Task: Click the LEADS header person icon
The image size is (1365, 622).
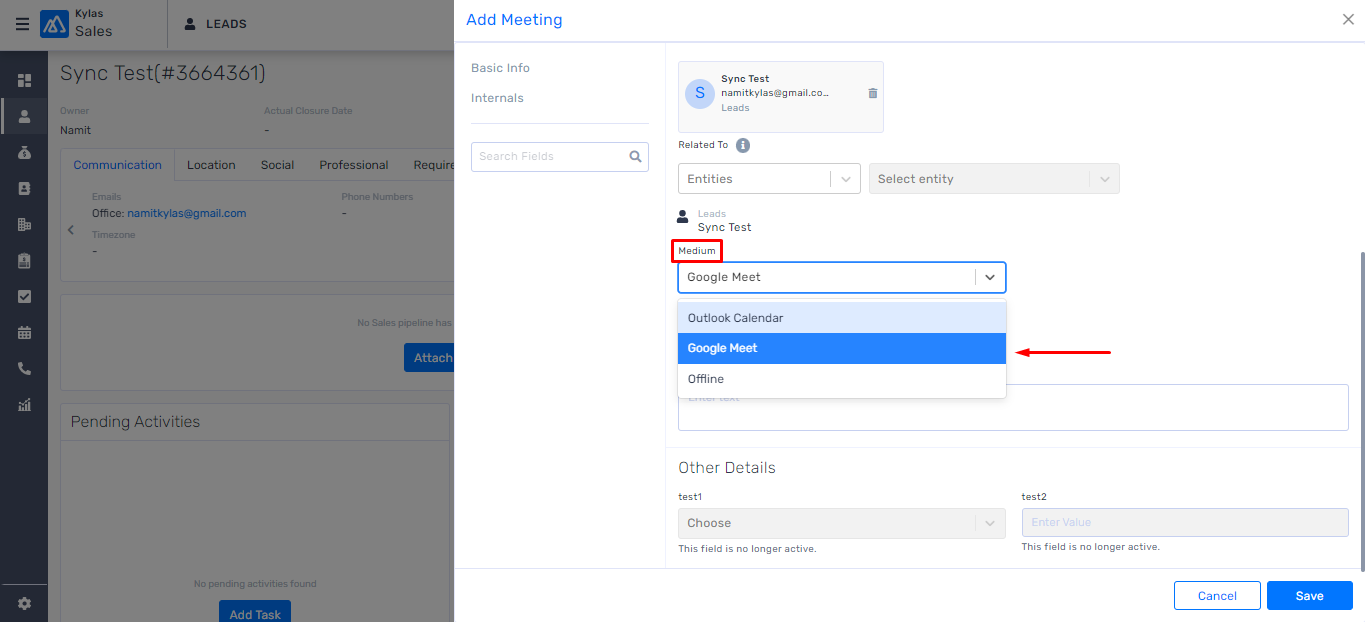Action: [x=190, y=24]
